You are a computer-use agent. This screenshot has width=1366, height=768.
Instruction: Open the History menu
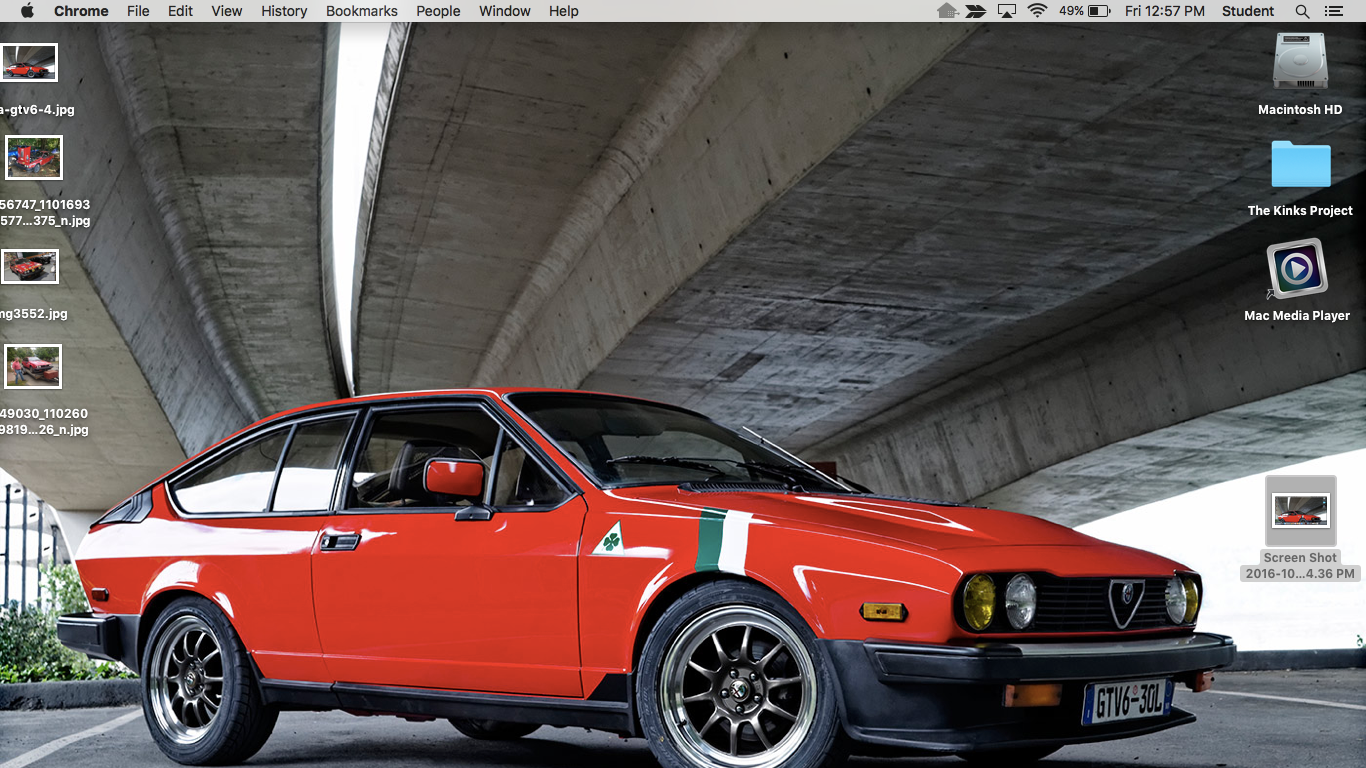click(284, 11)
